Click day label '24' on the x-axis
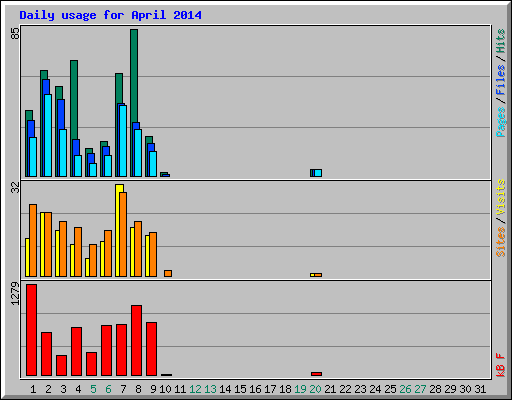This screenshot has height=400, width=512. tap(375, 389)
